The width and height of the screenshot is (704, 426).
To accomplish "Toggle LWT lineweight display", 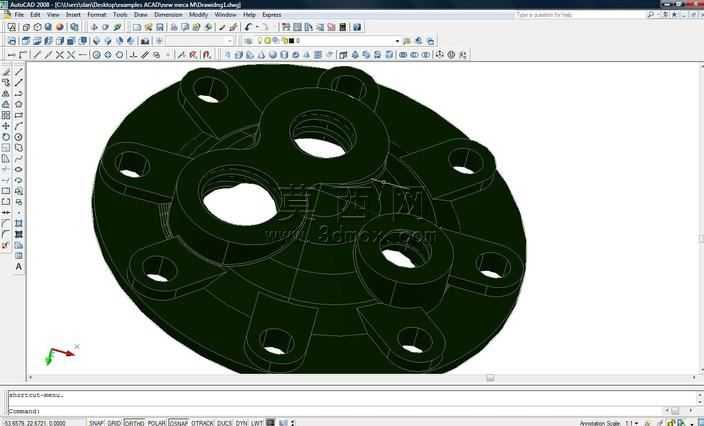I will (257, 423).
